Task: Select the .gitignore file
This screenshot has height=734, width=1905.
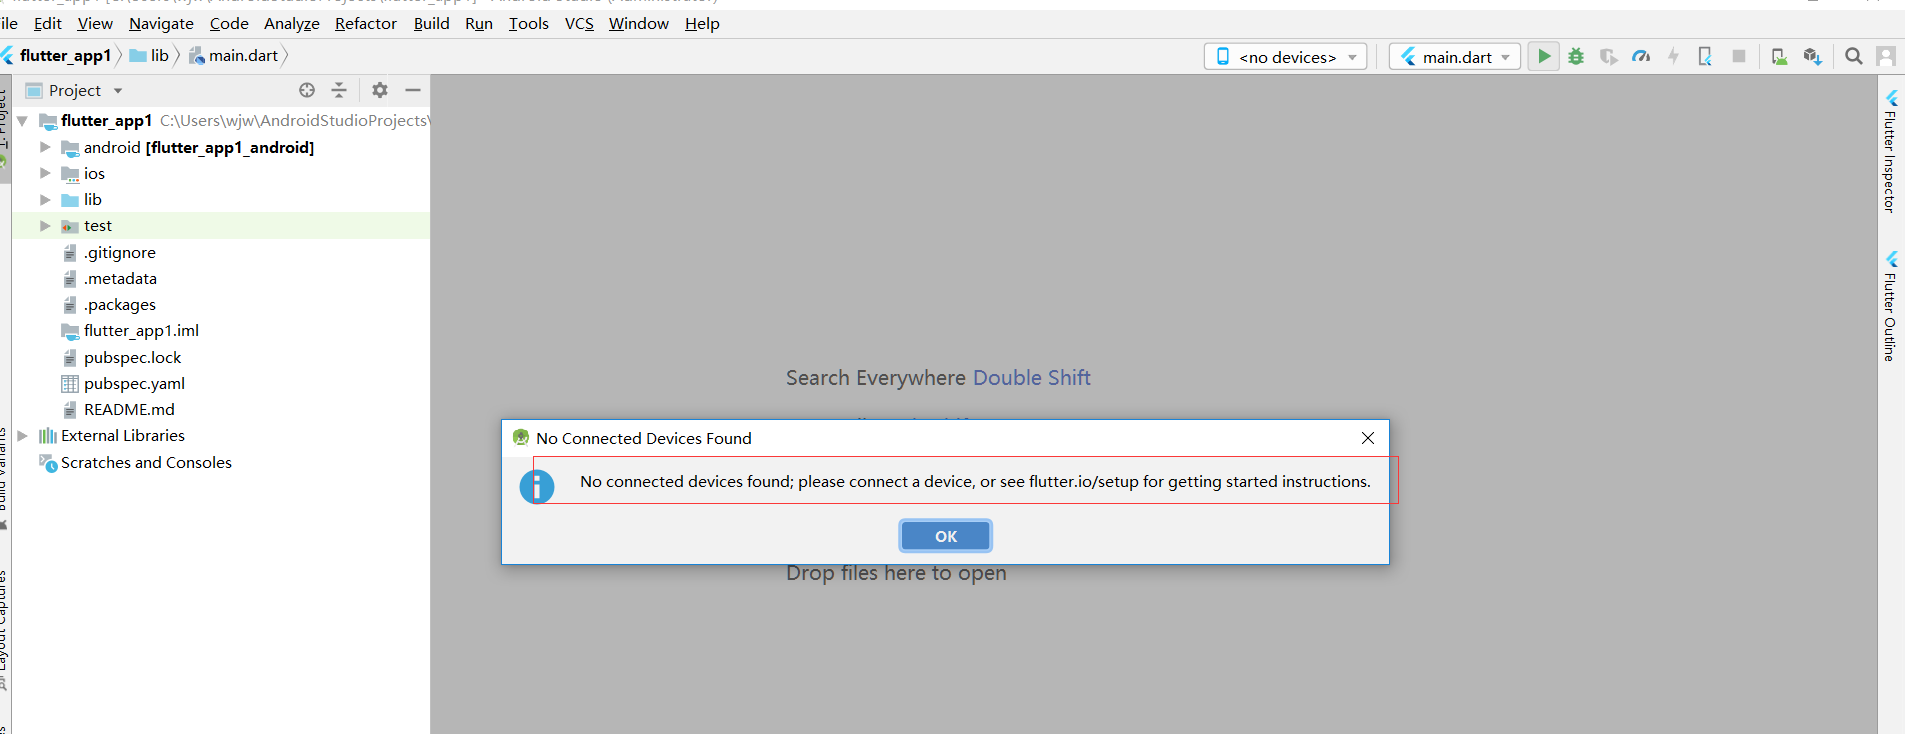Action: (120, 252)
